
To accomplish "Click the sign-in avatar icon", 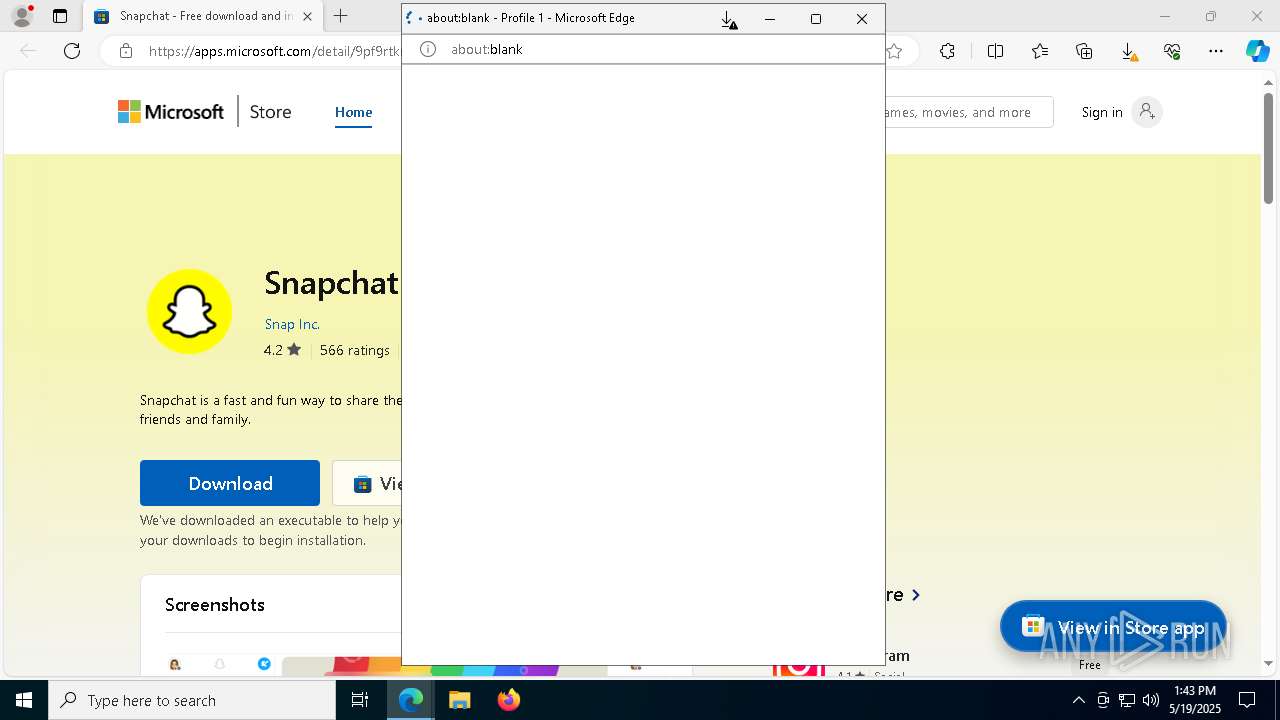I will (1147, 112).
